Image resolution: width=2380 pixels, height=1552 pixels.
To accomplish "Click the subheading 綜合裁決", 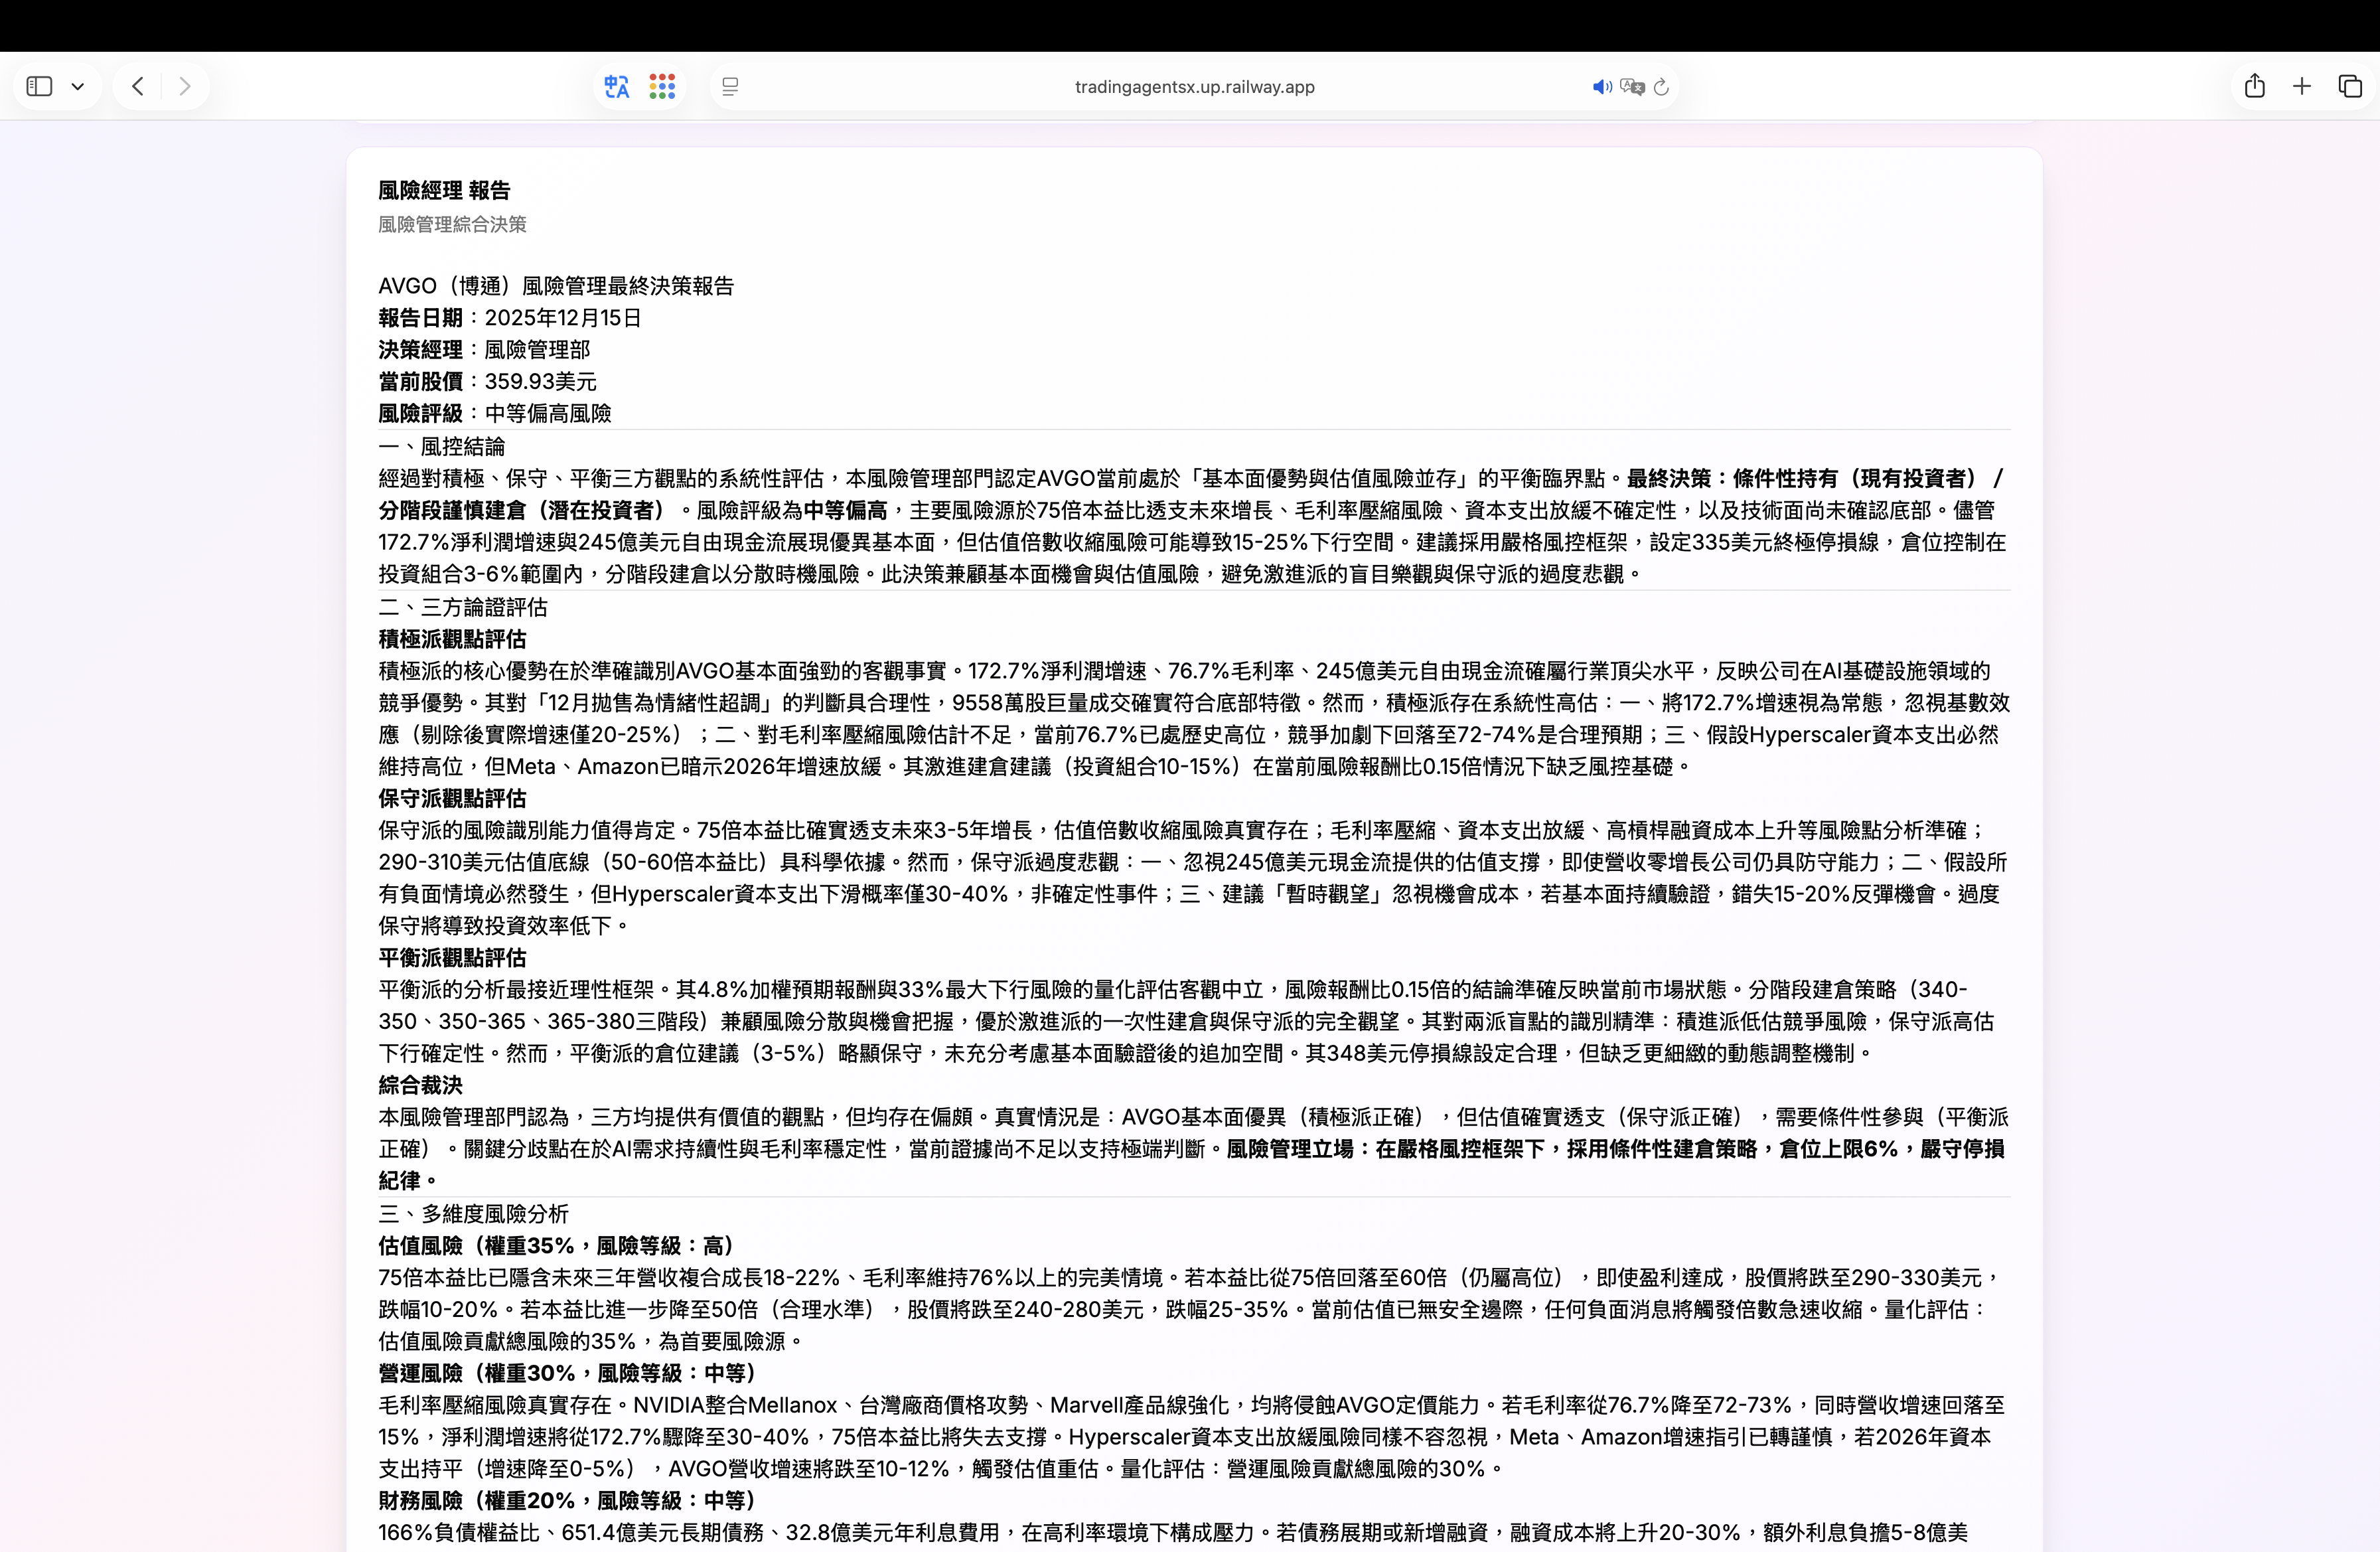I will (420, 1085).
